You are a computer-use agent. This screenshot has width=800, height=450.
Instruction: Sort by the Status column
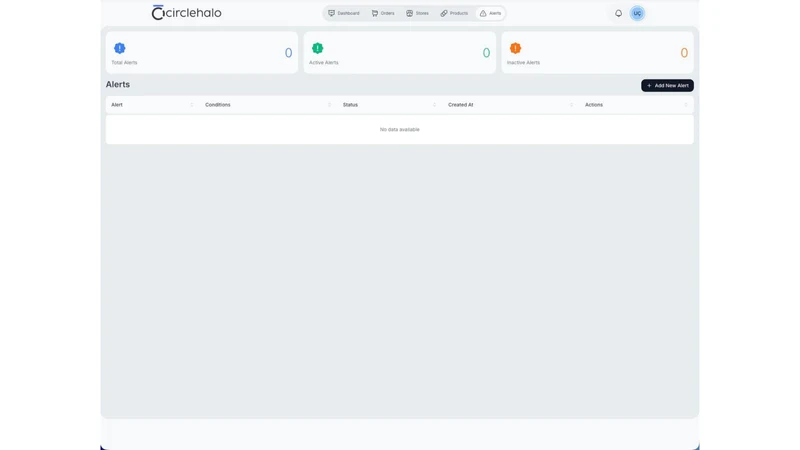click(x=434, y=105)
